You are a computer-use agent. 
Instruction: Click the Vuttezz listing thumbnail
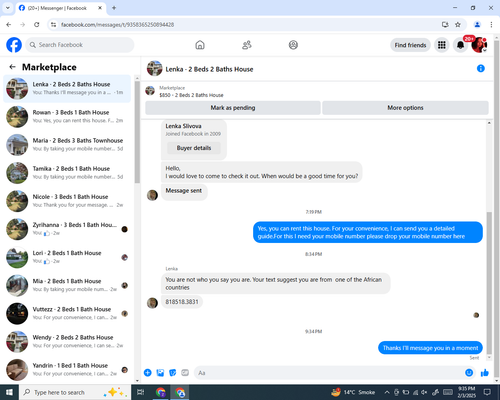(17, 313)
